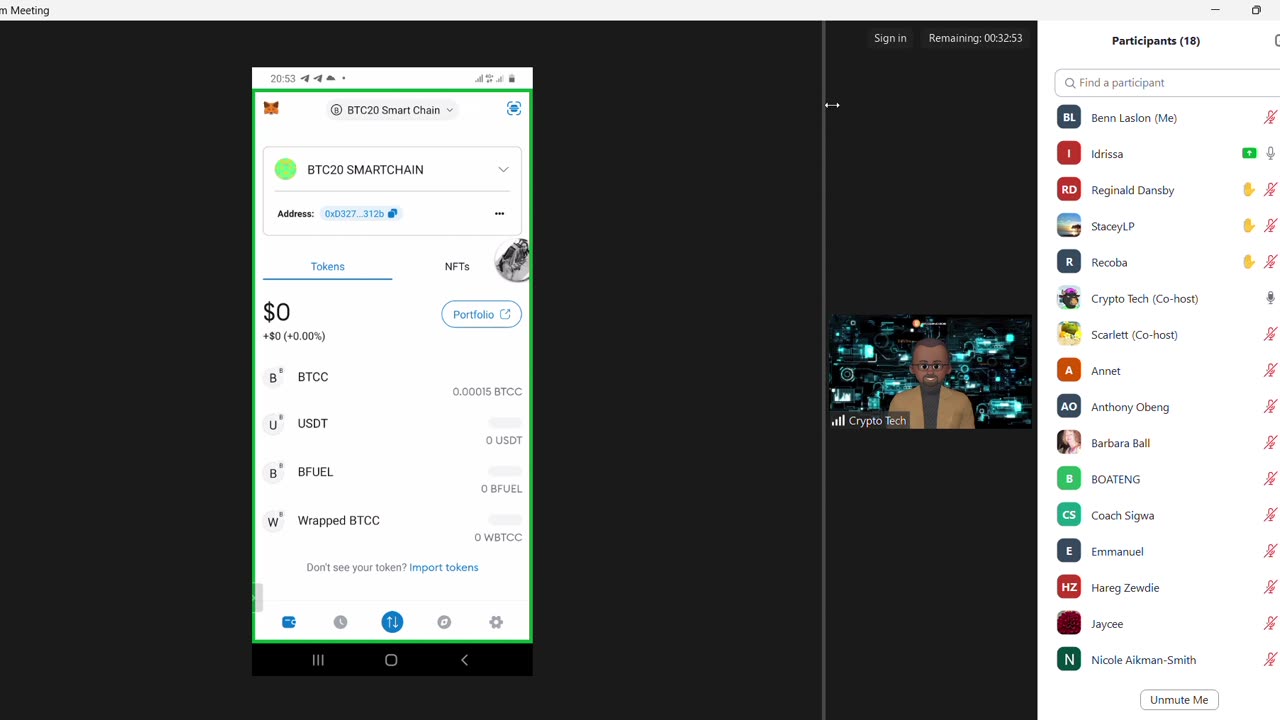Click the Crypto Tech video thumbnail
The height and width of the screenshot is (720, 1280).
click(x=931, y=372)
